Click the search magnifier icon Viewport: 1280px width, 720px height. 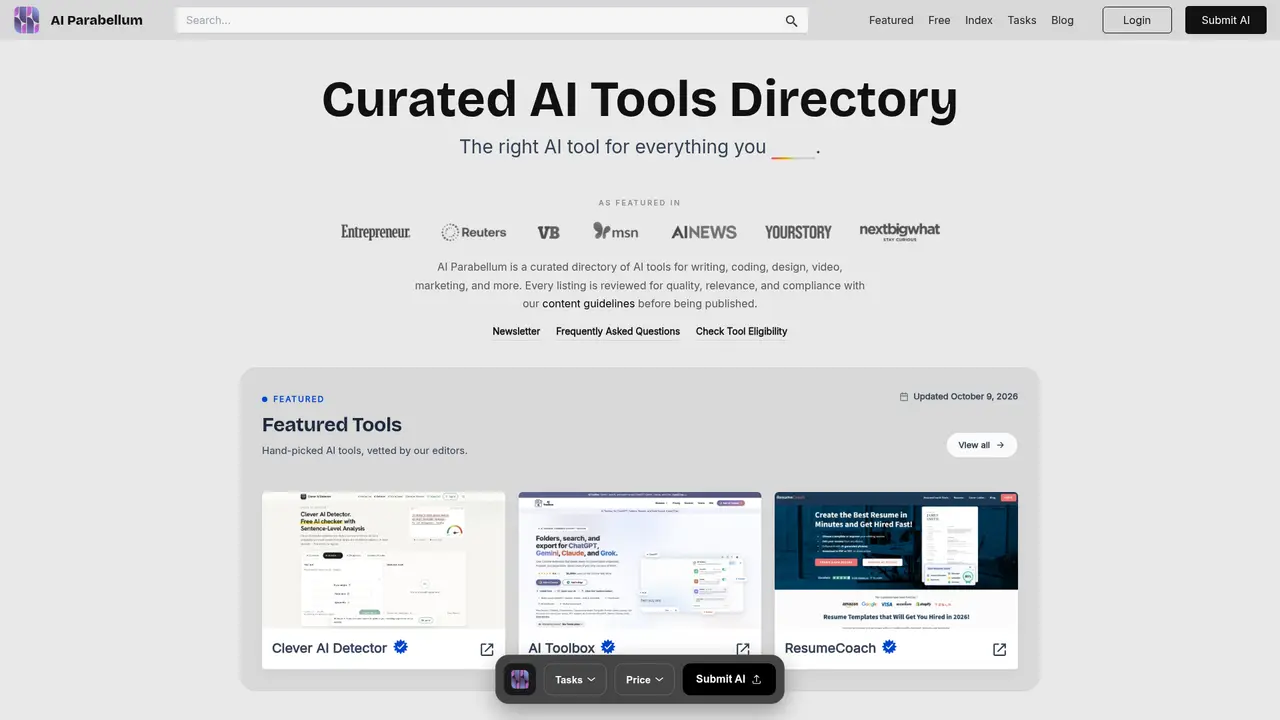[x=791, y=20]
